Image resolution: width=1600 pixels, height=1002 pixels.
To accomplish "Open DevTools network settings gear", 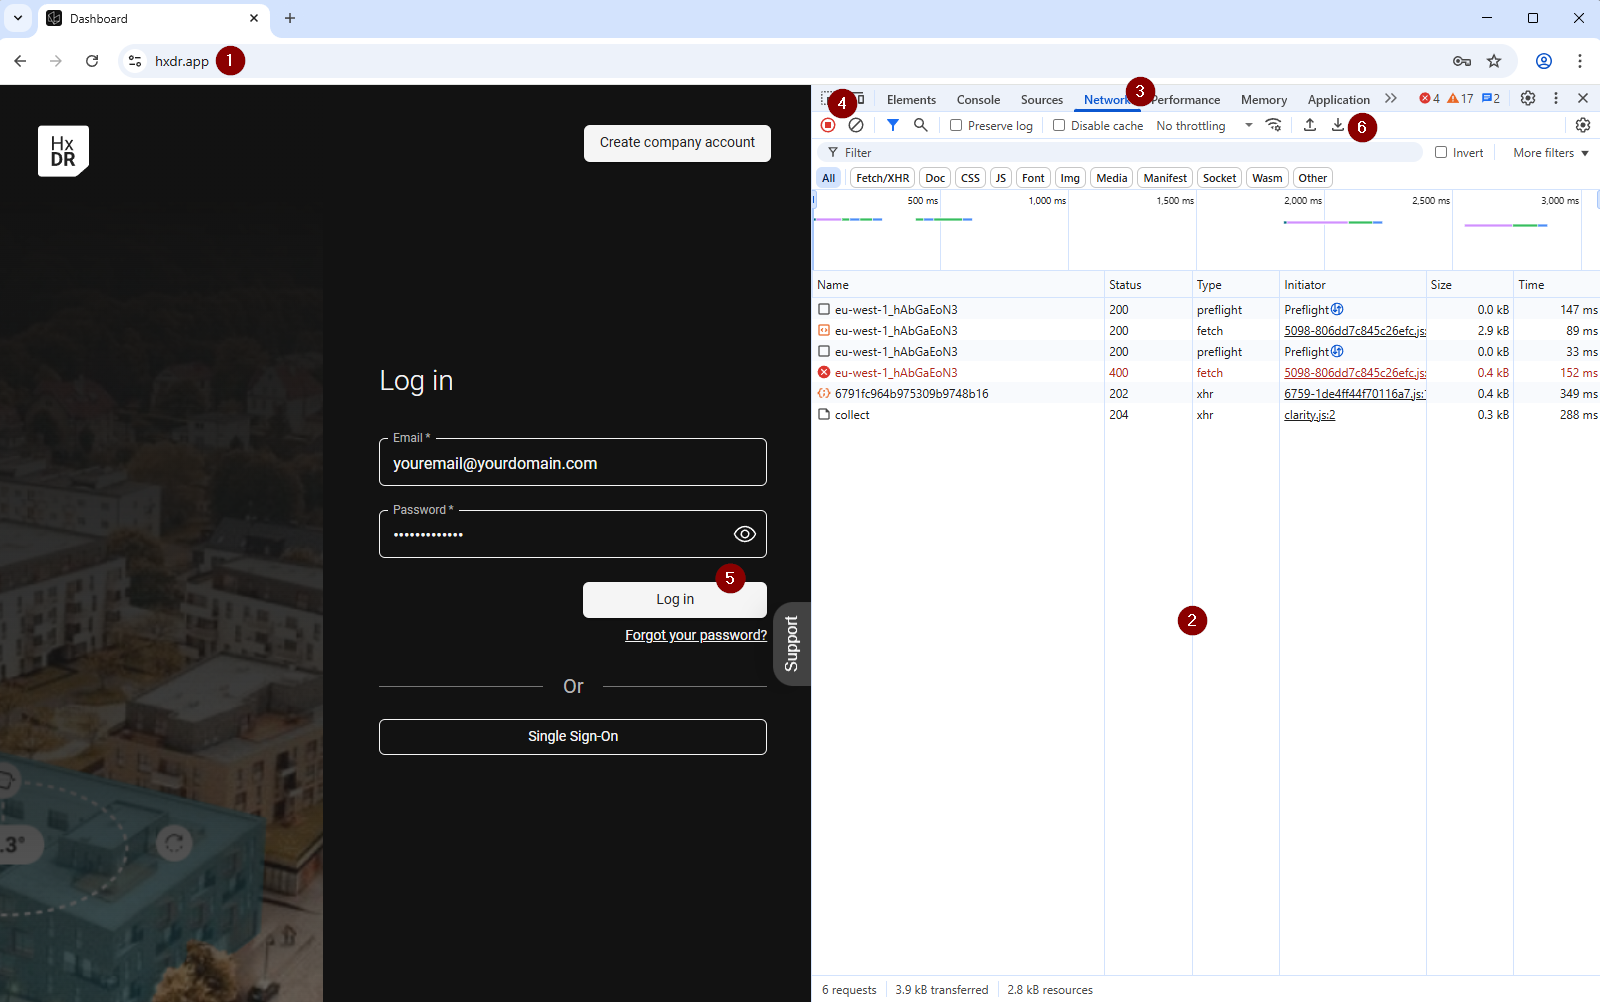I will (x=1582, y=125).
